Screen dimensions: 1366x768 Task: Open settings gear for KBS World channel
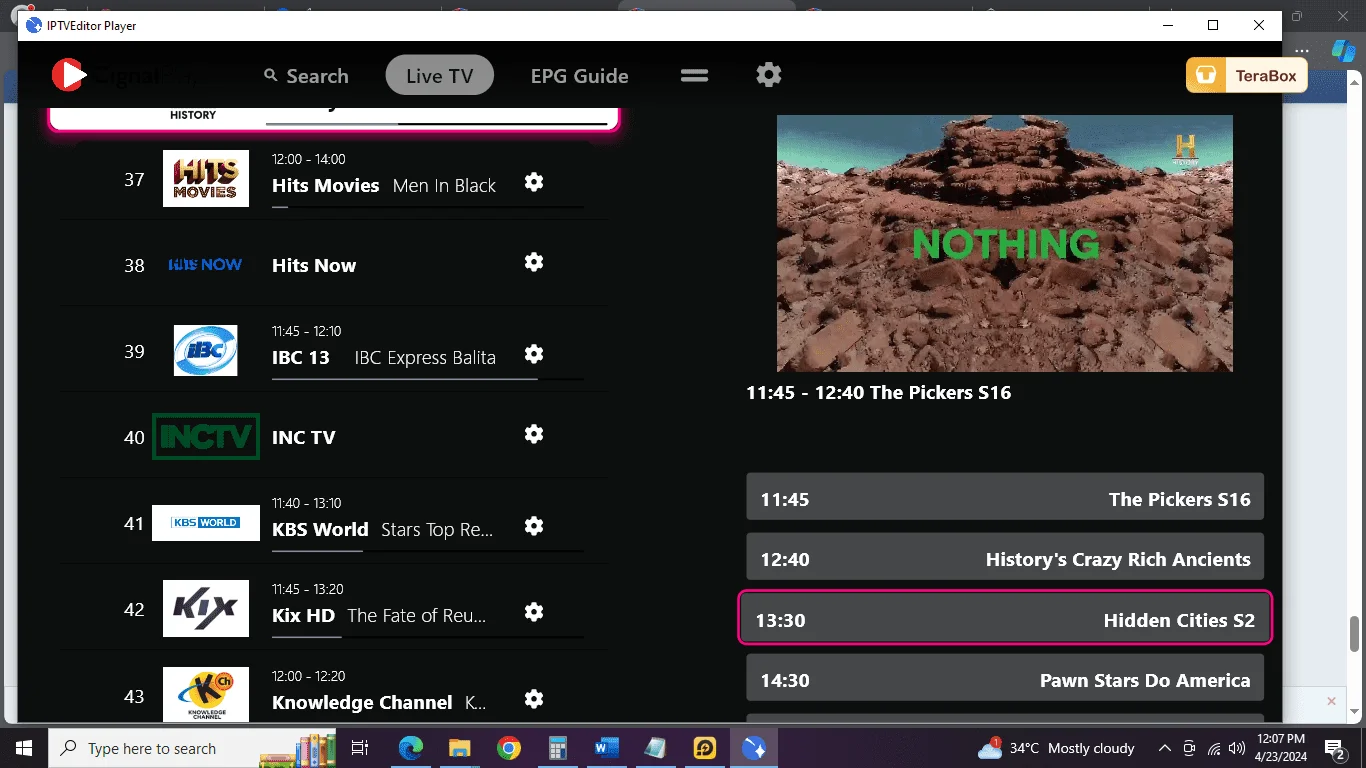(x=534, y=526)
